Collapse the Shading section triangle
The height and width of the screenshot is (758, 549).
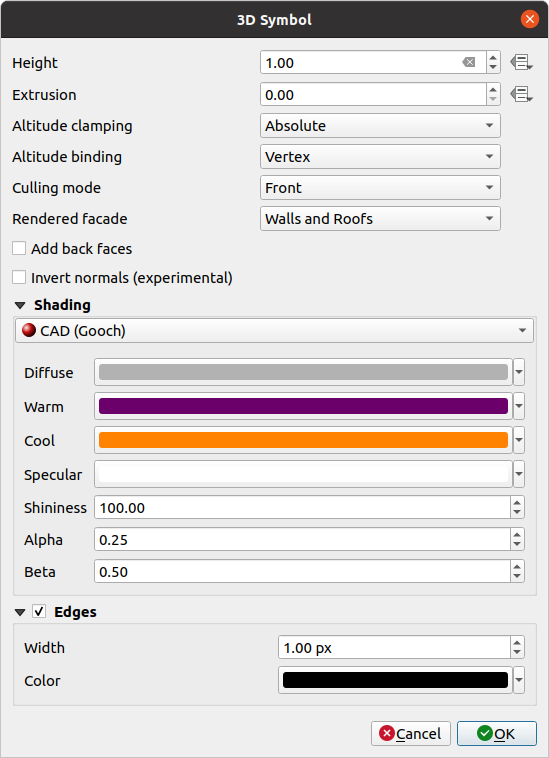tap(20, 306)
